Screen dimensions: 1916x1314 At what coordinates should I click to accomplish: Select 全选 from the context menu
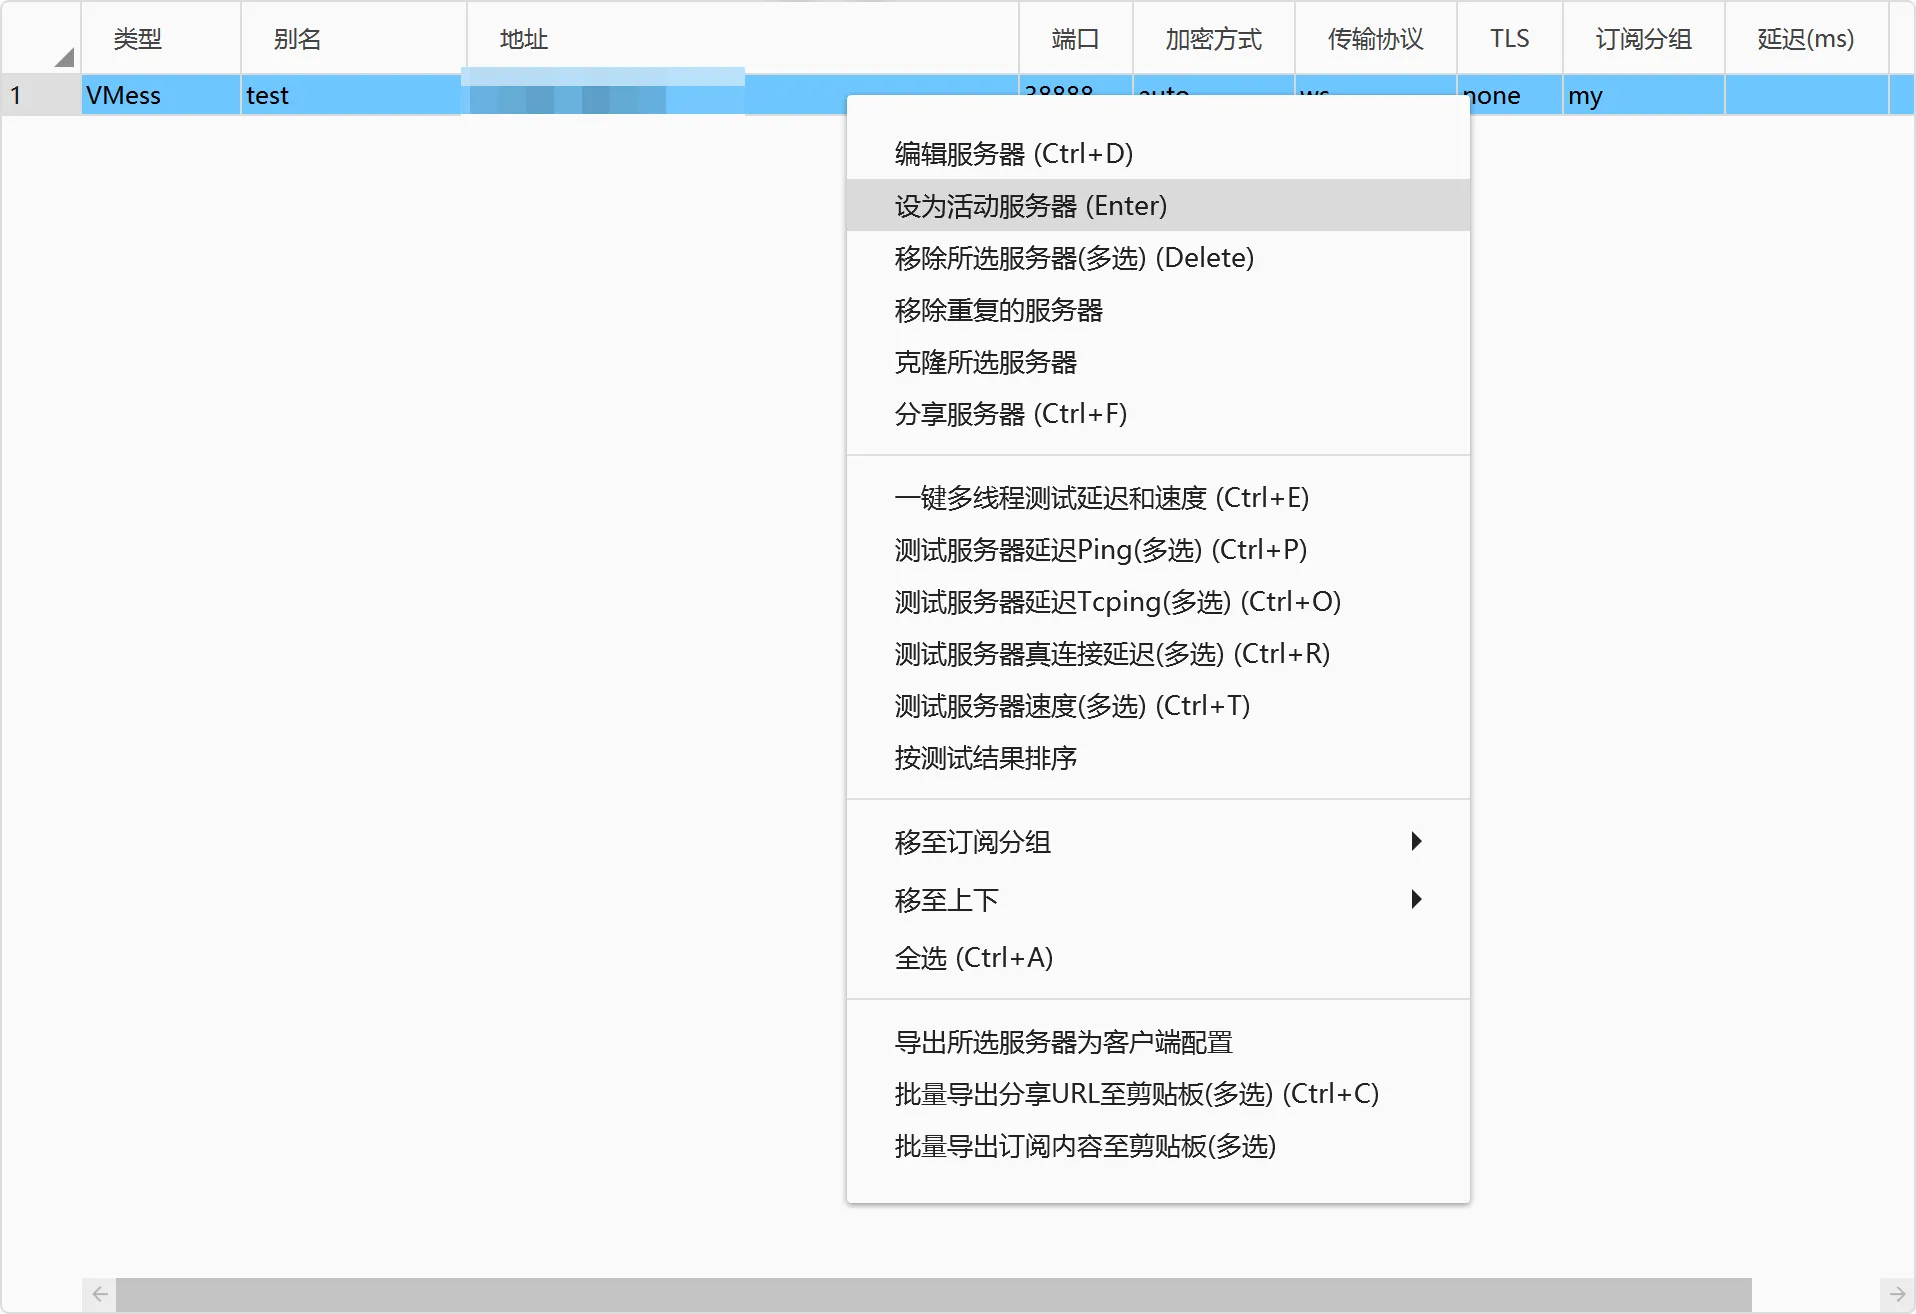(x=973, y=958)
